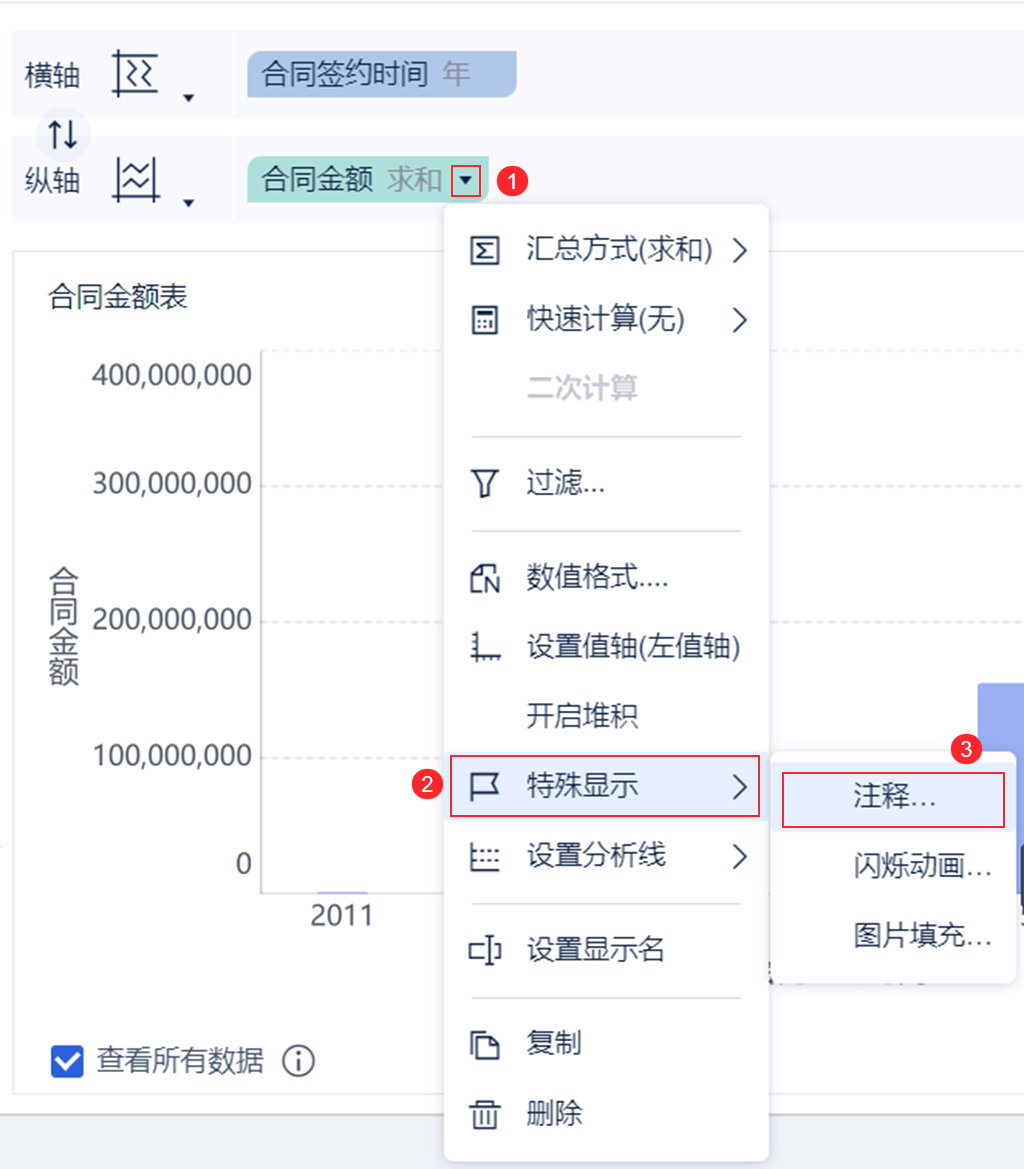Open 汇总方式(求和) submenu
This screenshot has width=1024, height=1169.
point(606,250)
